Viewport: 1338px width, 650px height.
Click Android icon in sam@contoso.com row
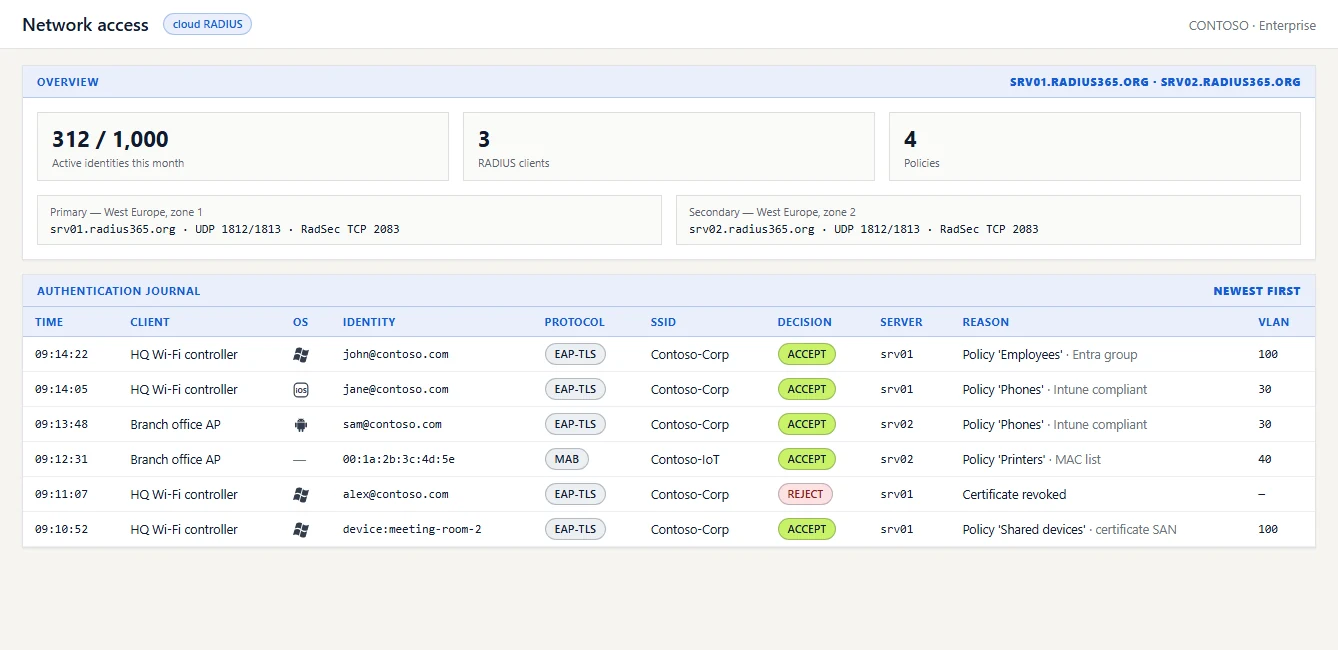point(301,424)
